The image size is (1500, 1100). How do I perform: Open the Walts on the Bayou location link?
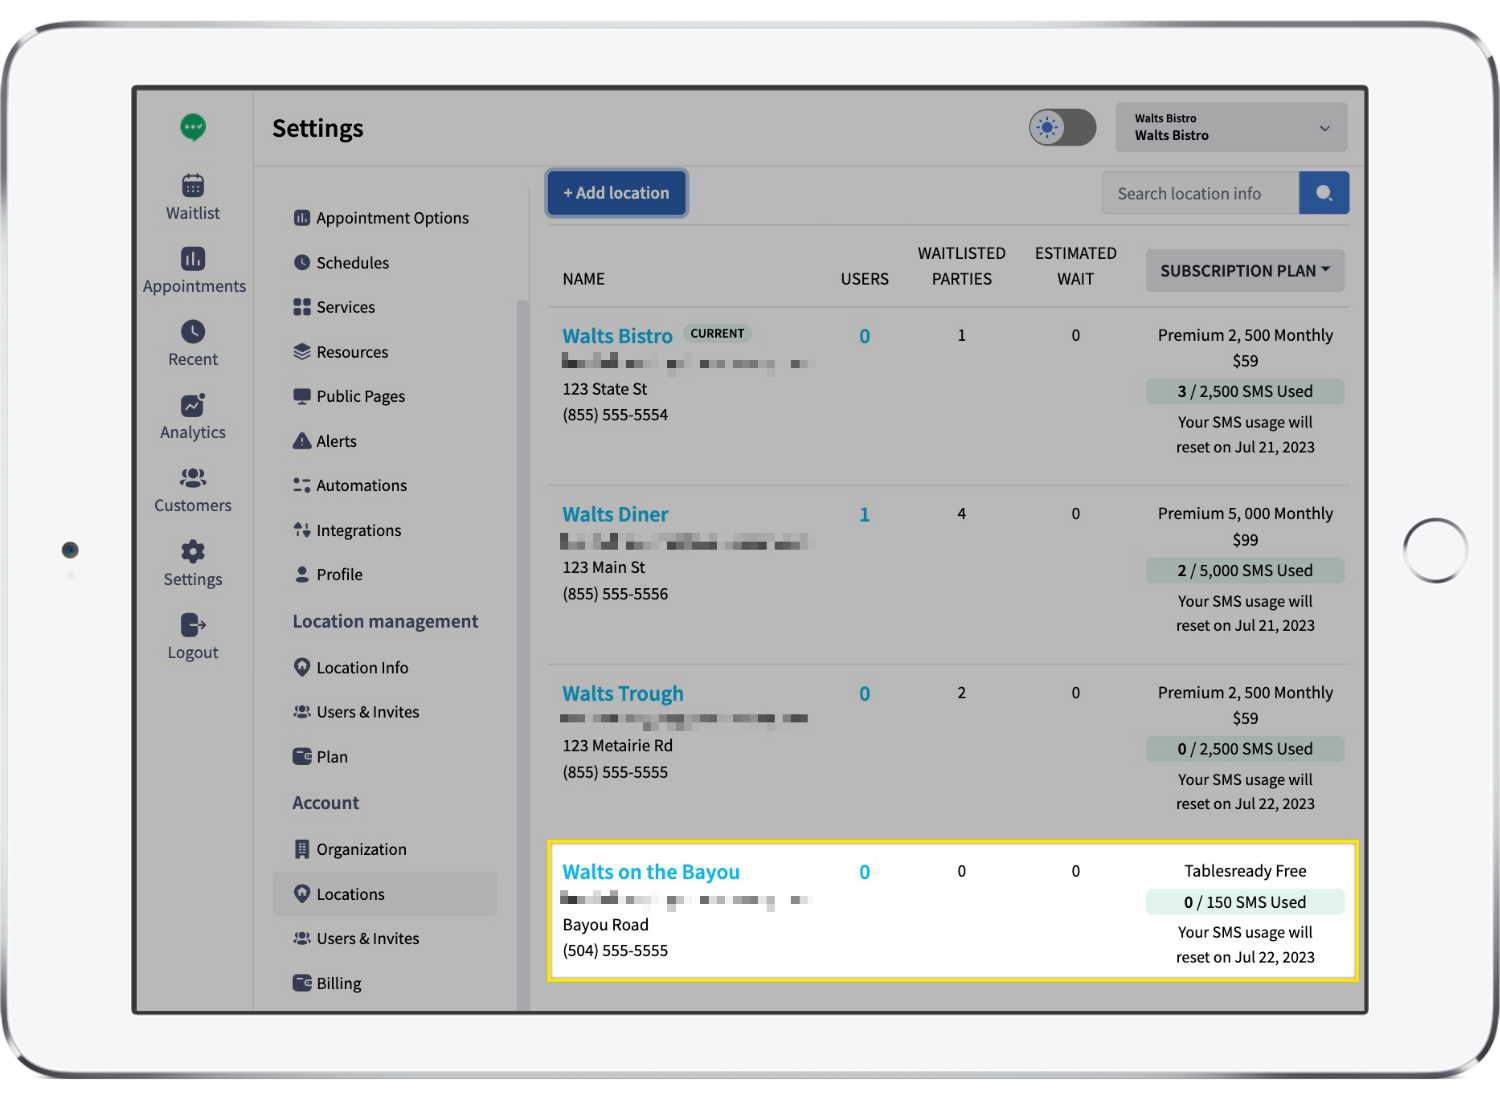[x=651, y=871]
